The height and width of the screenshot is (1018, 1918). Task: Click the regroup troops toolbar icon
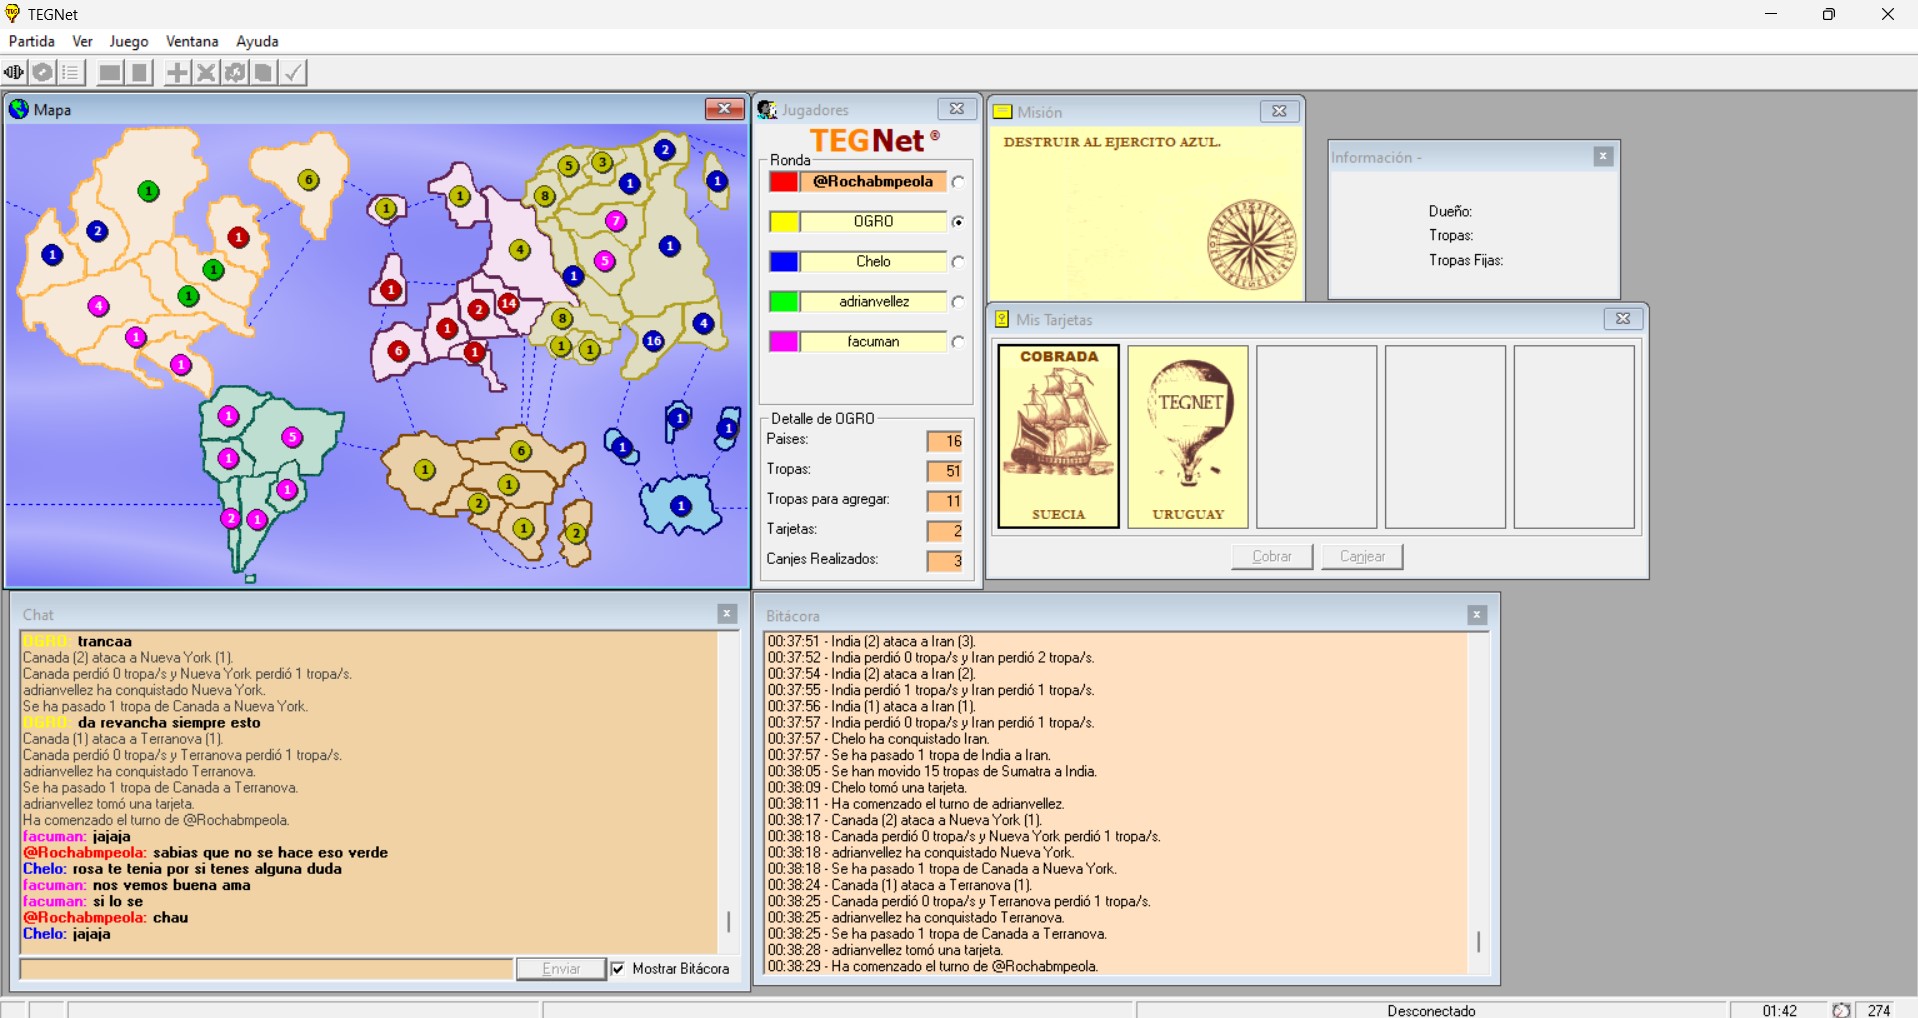235,72
